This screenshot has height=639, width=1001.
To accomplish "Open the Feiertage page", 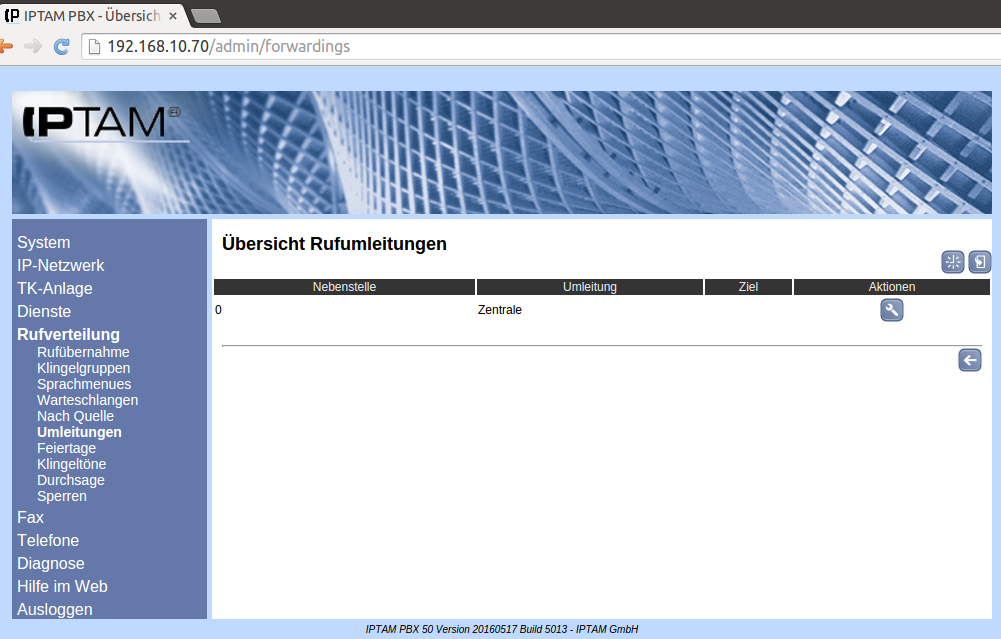I will coord(66,448).
